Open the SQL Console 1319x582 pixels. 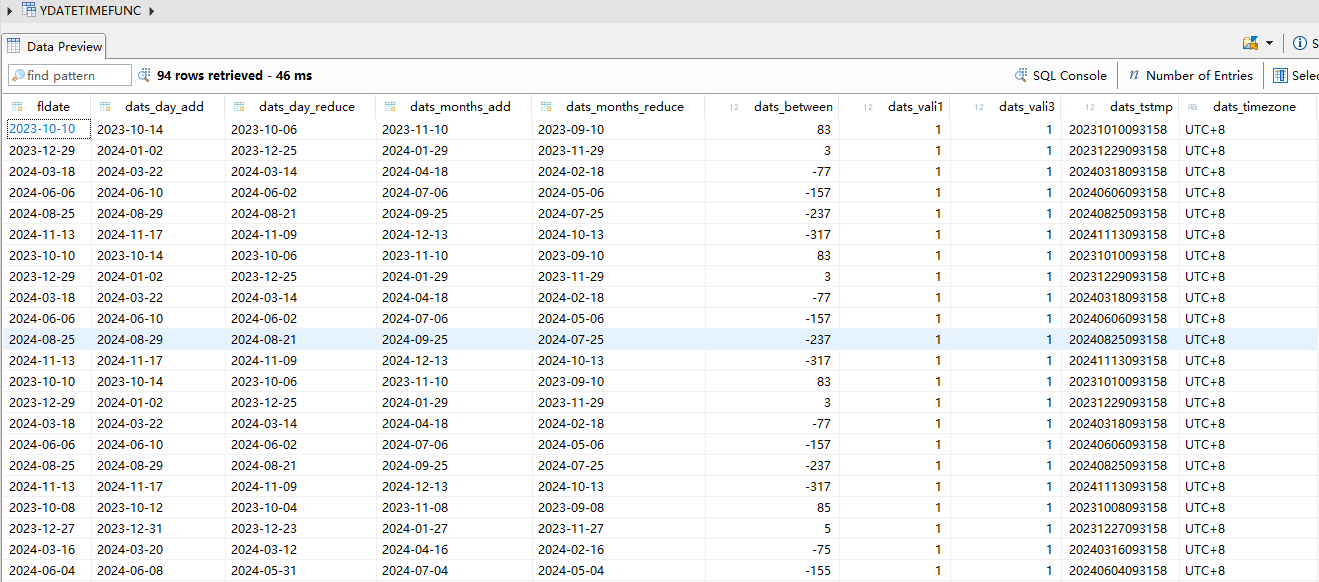1060,75
